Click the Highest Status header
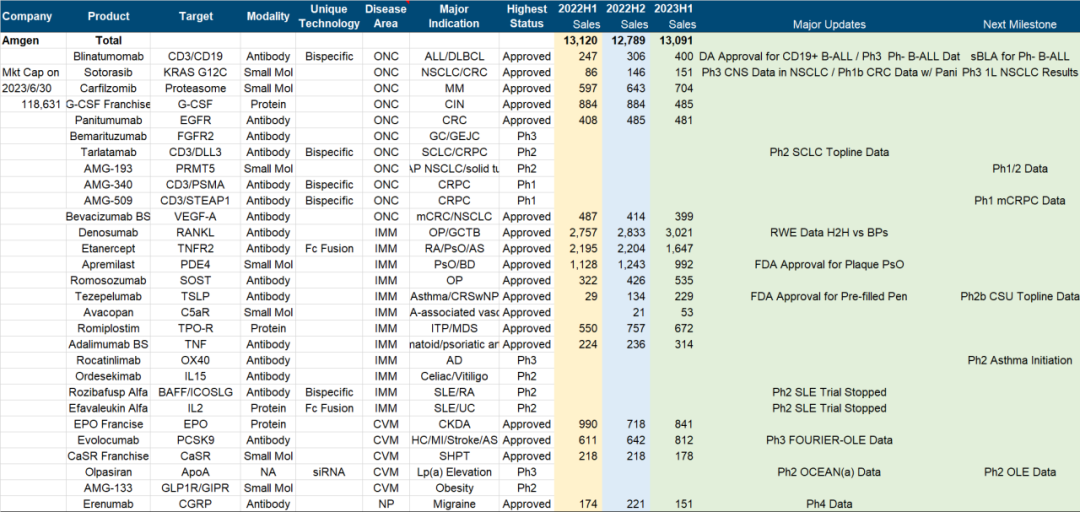 [x=527, y=16]
